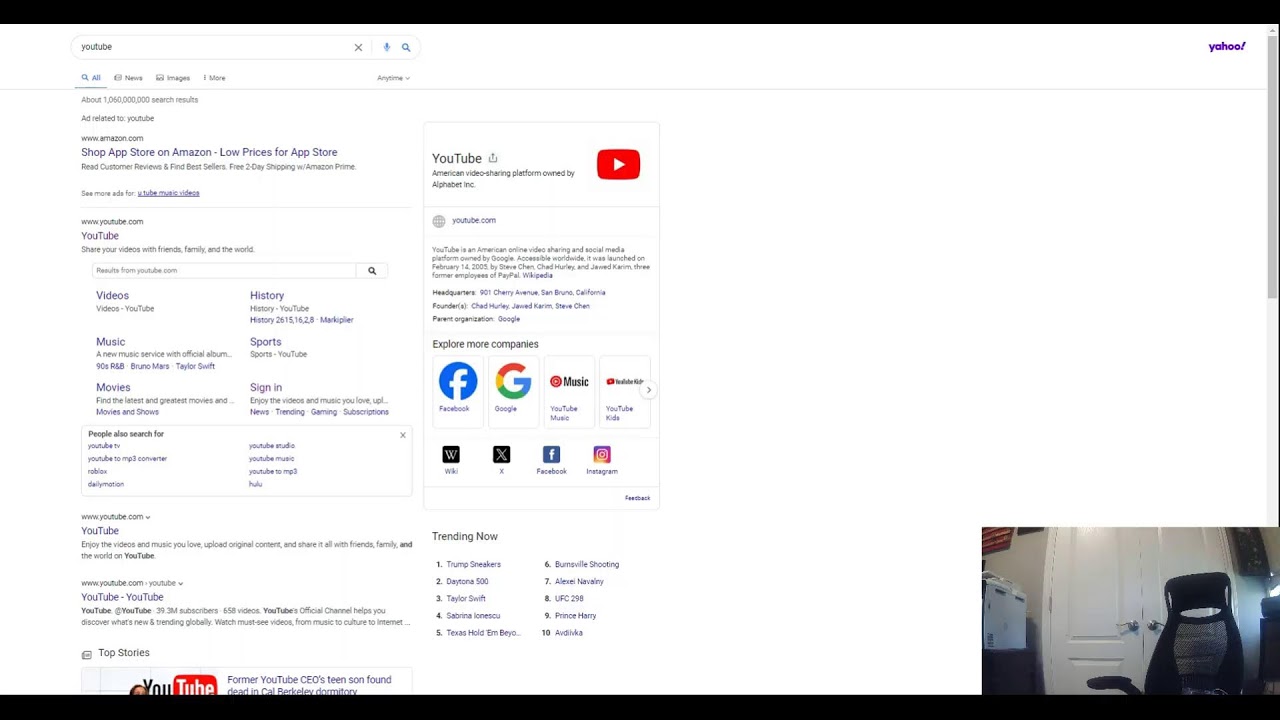1280x720 pixels.
Task: Close the People also search for box
Action: click(403, 435)
